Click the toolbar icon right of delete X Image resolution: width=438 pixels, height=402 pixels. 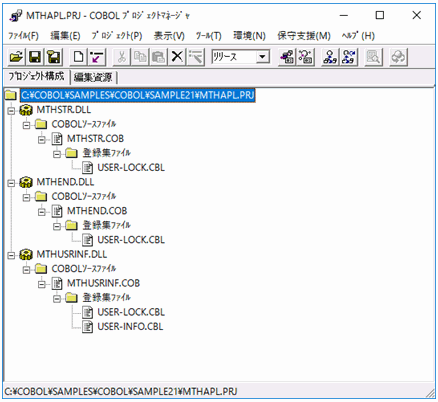pos(196,57)
